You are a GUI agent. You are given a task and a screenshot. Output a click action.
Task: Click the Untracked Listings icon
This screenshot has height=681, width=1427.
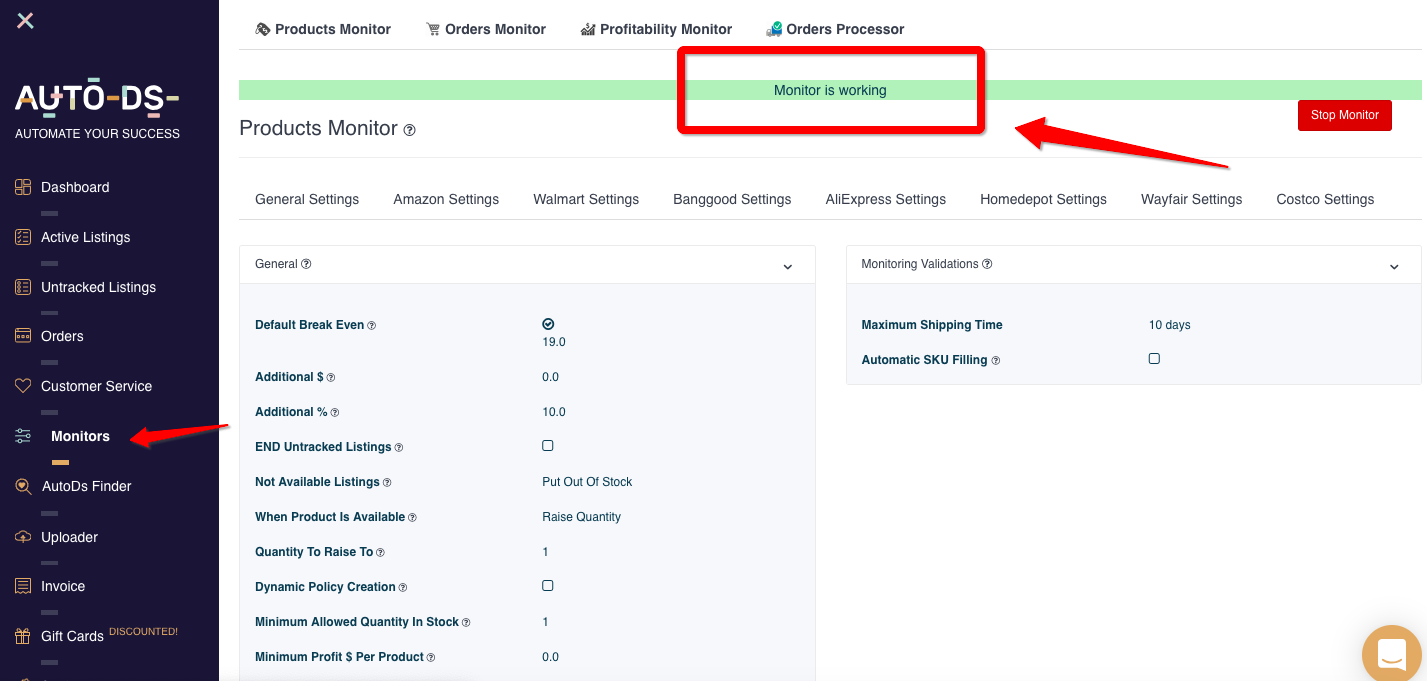pyautogui.click(x=23, y=287)
